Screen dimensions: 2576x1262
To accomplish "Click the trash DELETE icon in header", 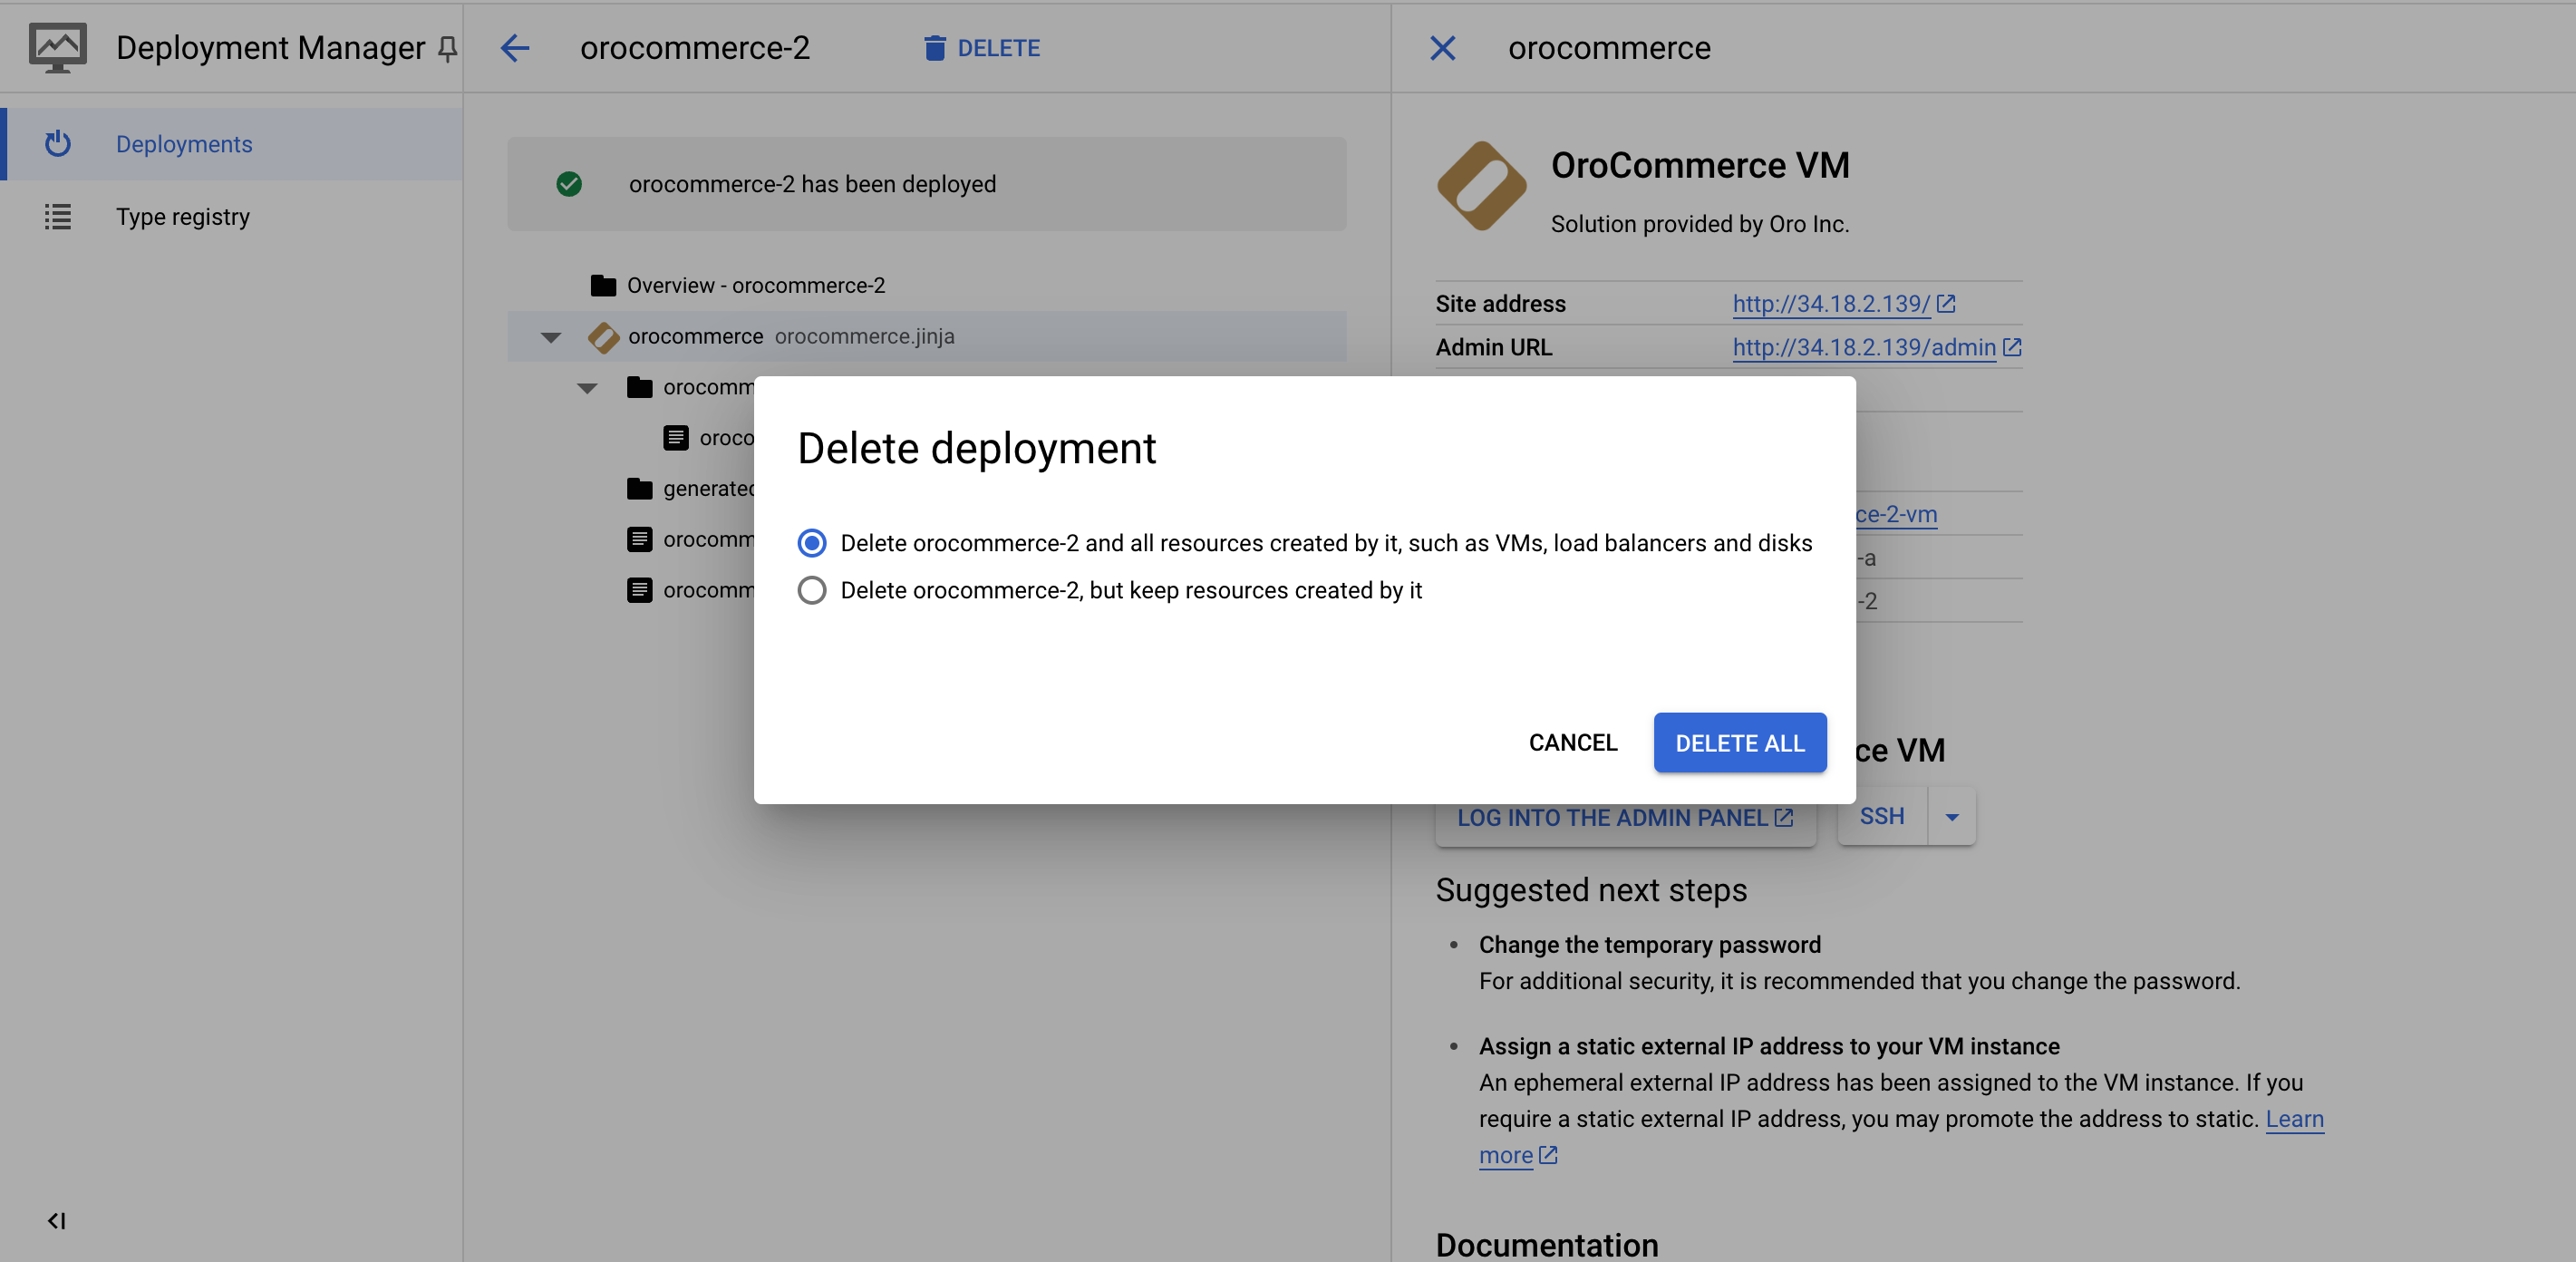I will [x=934, y=48].
